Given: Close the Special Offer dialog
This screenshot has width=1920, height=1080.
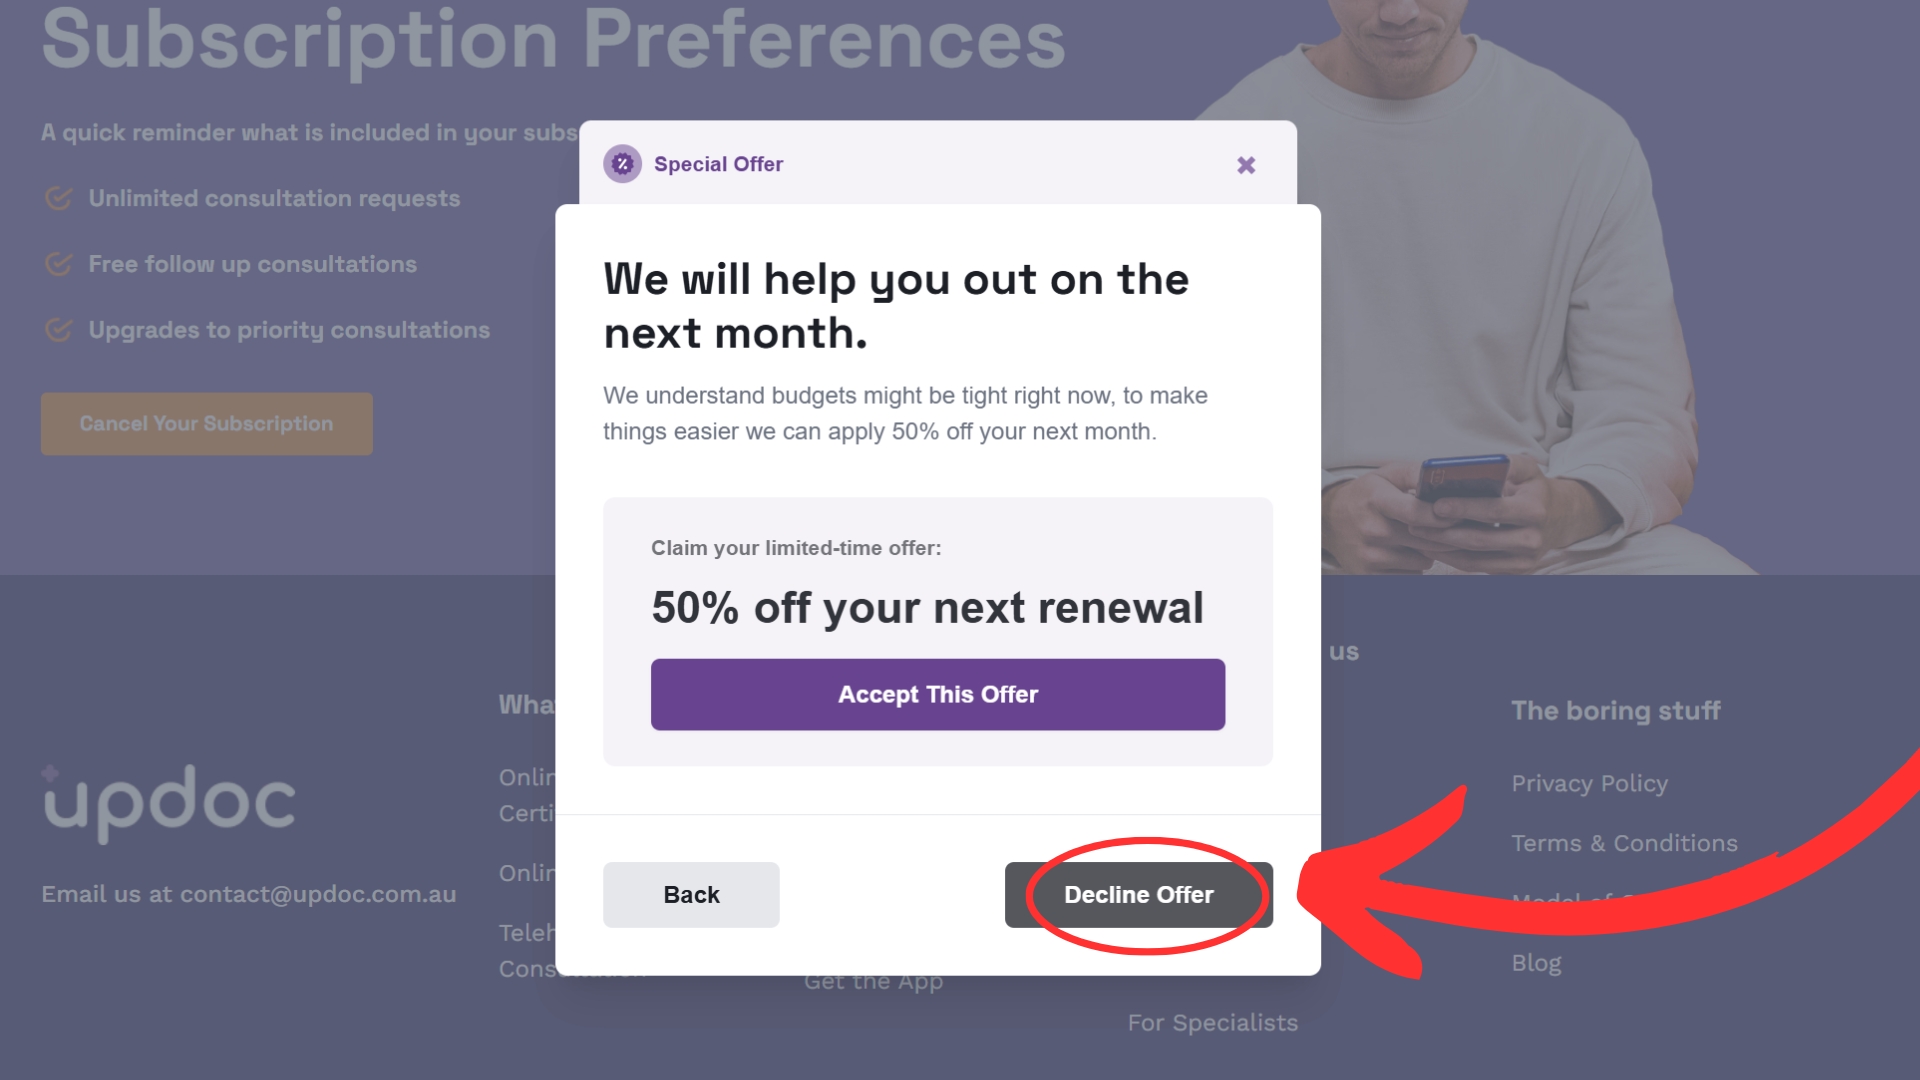Looking at the screenshot, I should [x=1246, y=165].
